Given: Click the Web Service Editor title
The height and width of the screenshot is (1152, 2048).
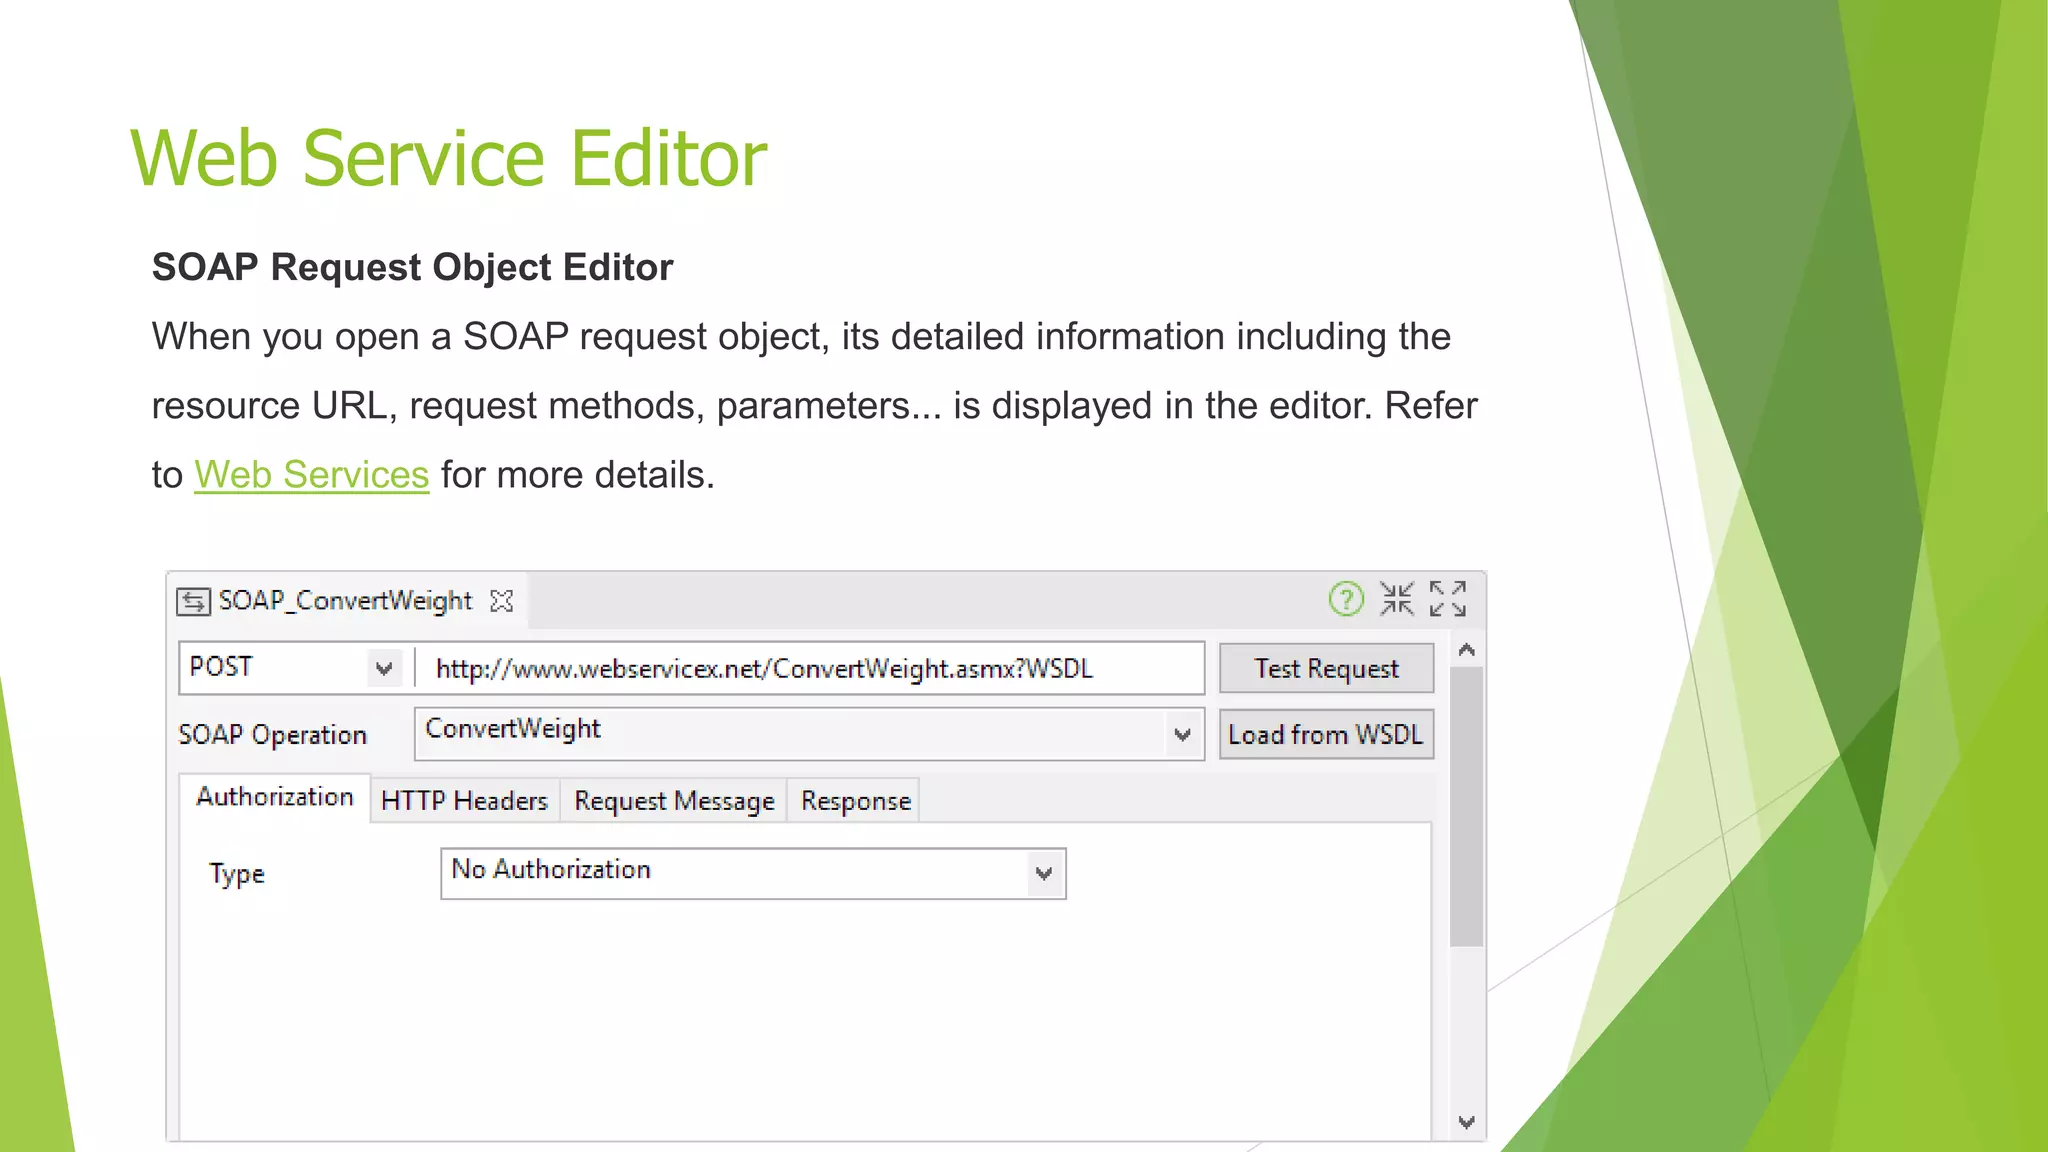Looking at the screenshot, I should click(x=449, y=158).
